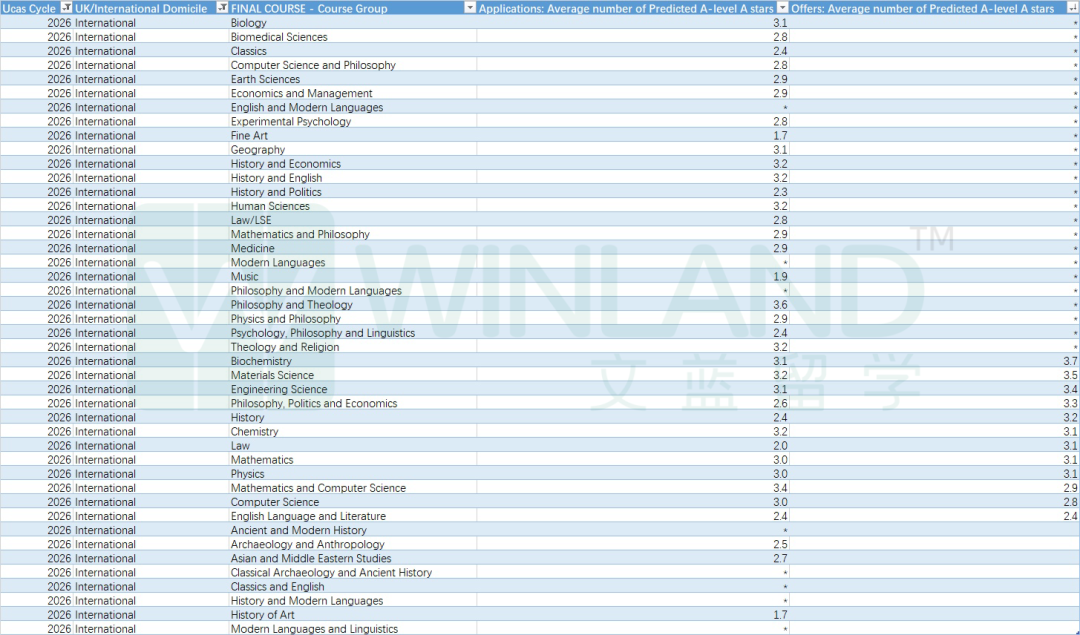Click the Earth Sciences cell
The width and height of the screenshot is (1080, 635).
[353, 79]
